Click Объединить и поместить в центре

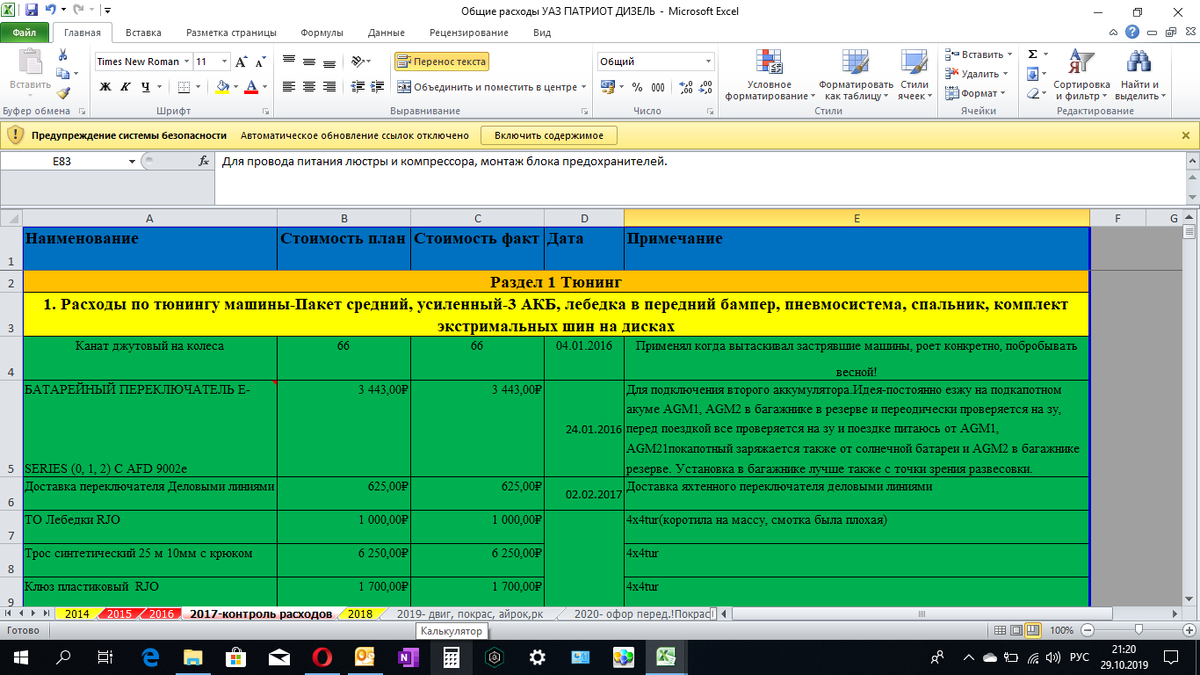pos(487,86)
